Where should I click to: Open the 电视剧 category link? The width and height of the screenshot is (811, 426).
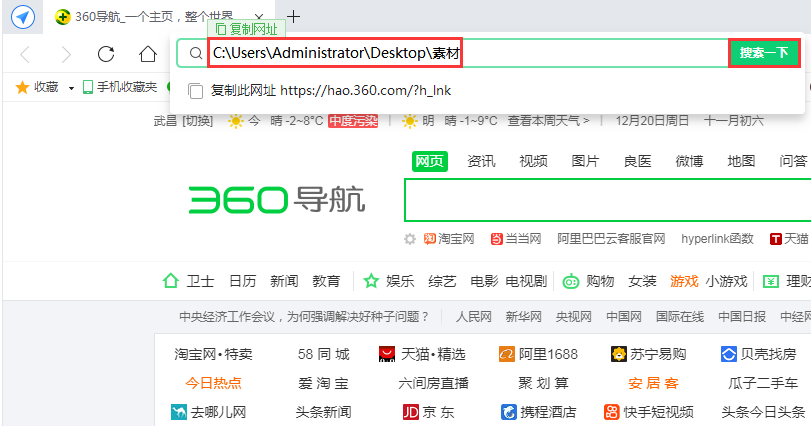tap(526, 281)
